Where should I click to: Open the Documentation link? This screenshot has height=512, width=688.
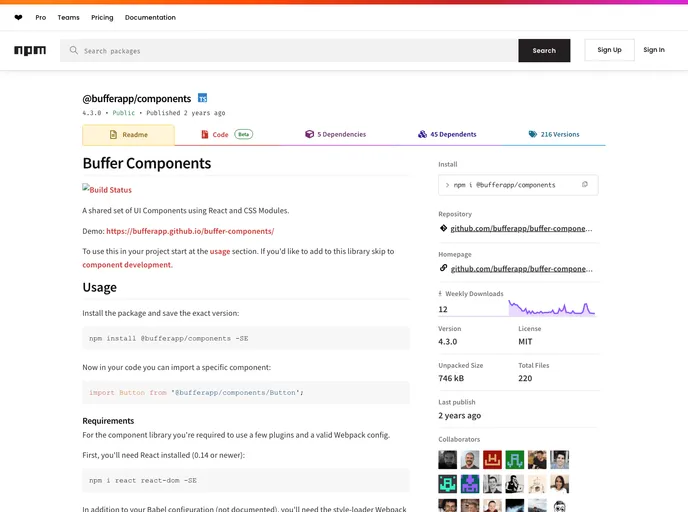coord(150,18)
